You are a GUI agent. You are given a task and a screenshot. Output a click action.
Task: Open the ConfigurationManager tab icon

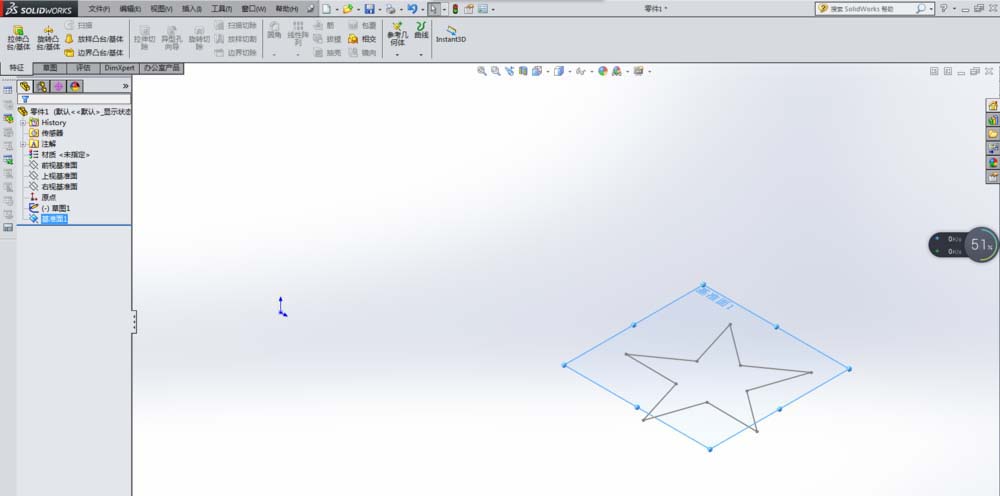[x=58, y=86]
